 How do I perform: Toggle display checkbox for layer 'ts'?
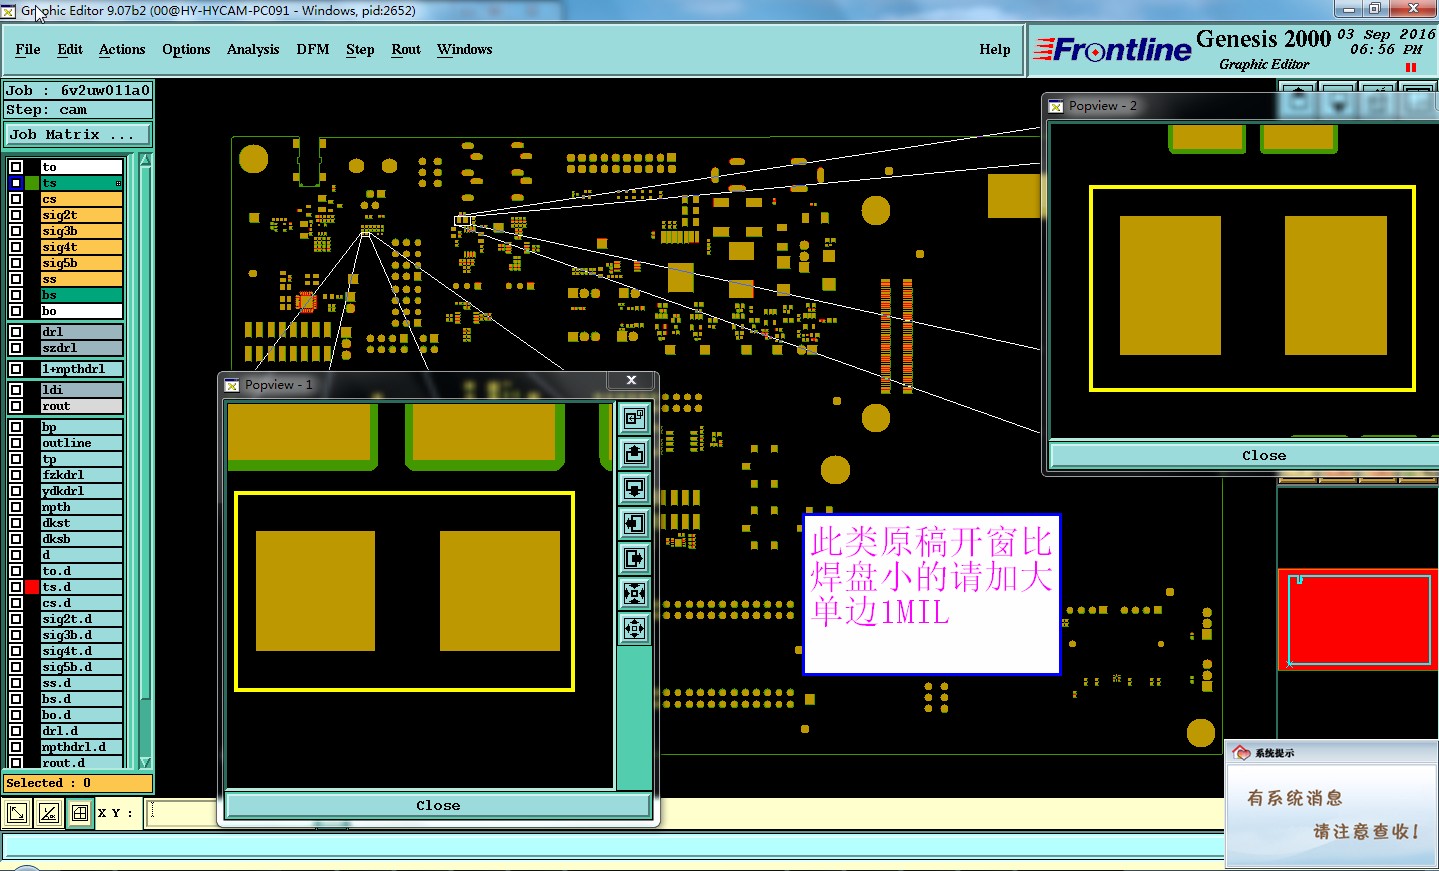[x=16, y=183]
